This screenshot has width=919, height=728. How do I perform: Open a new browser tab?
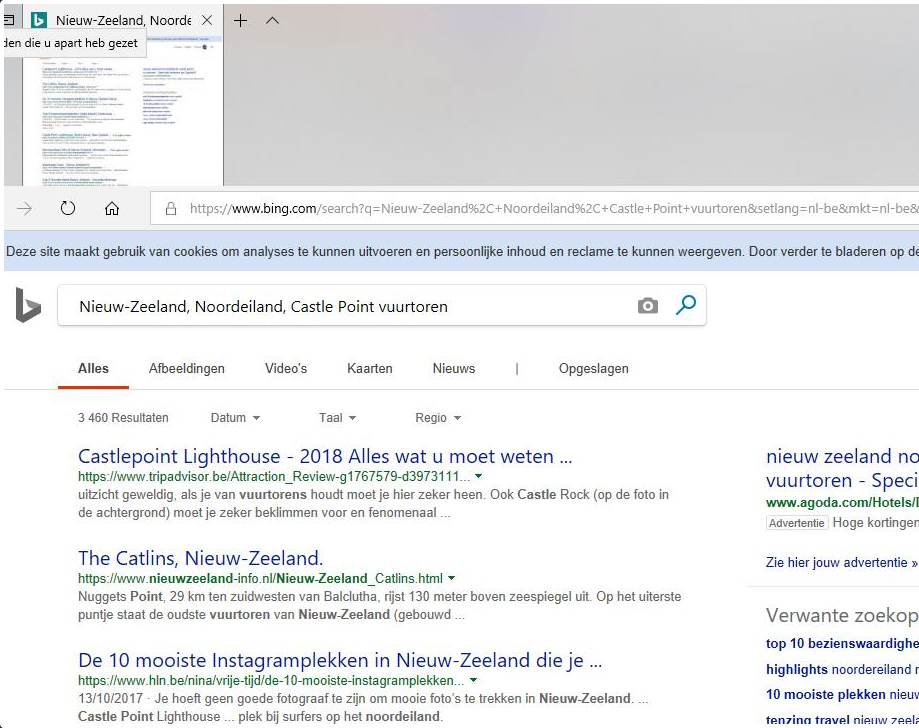[240, 21]
